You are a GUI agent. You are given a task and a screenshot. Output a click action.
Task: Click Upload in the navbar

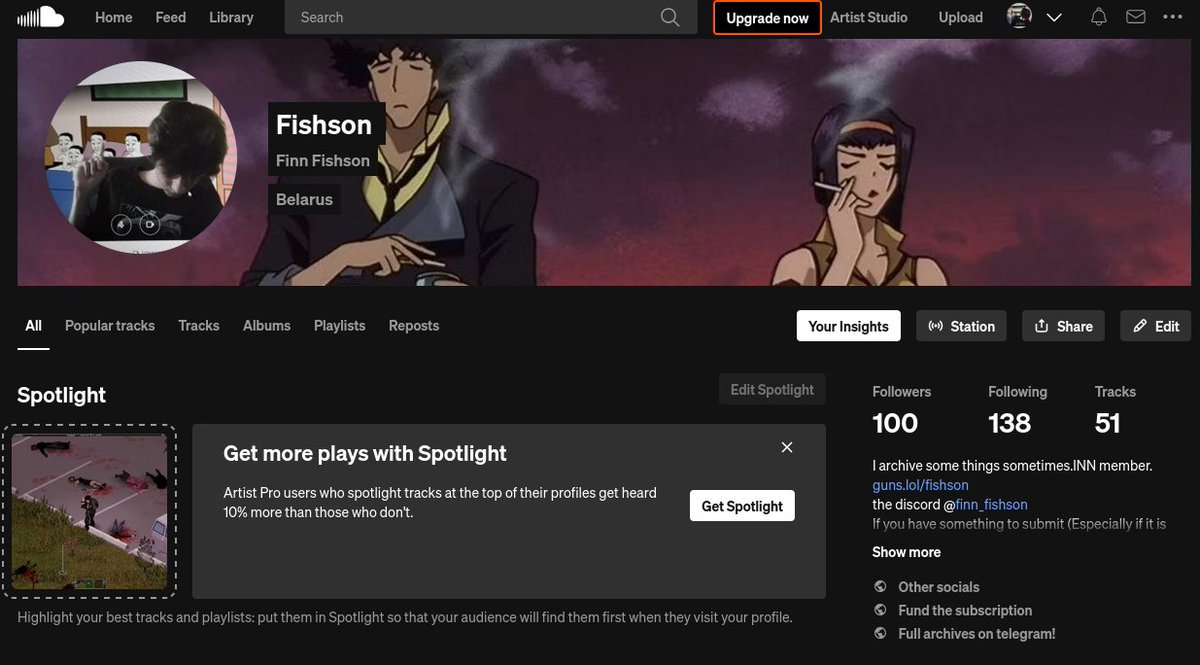point(961,17)
